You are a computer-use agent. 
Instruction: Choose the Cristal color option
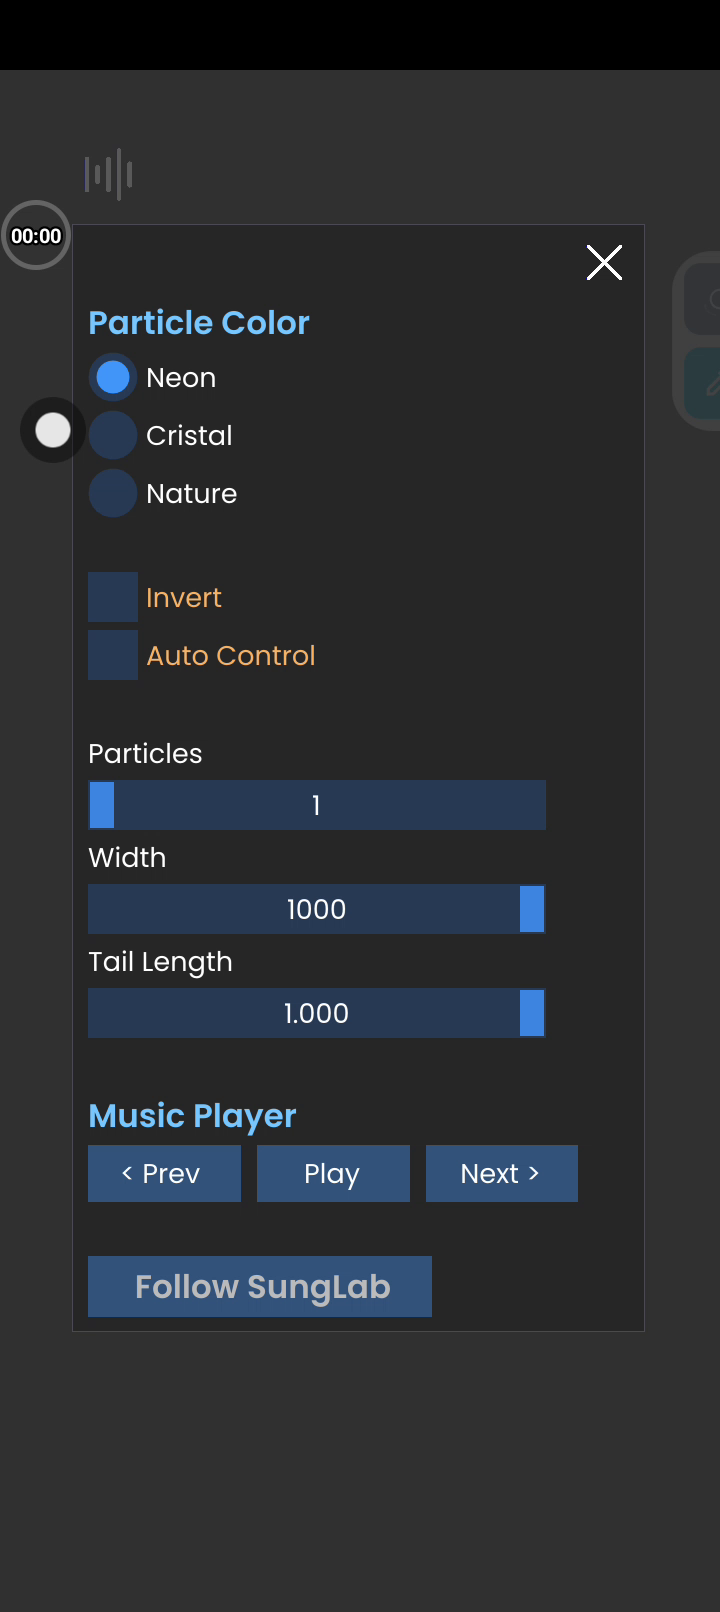[113, 435]
